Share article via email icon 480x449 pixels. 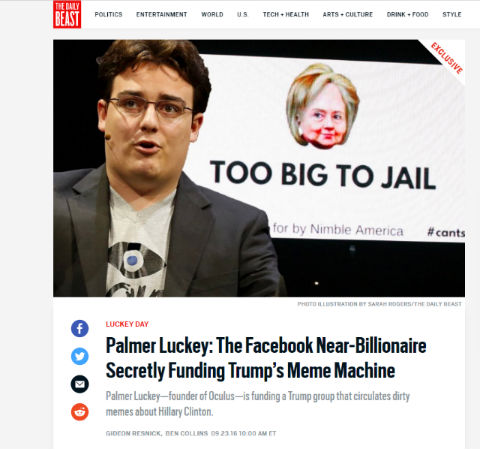pos(80,384)
